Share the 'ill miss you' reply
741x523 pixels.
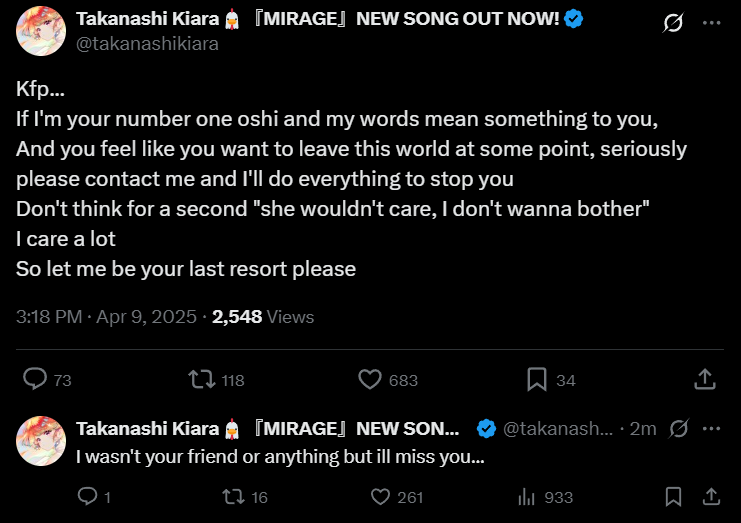711,496
